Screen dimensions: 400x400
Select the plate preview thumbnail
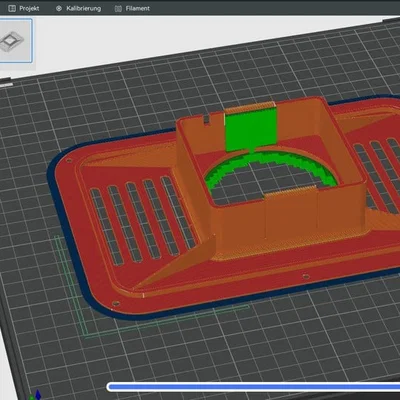tap(15, 41)
